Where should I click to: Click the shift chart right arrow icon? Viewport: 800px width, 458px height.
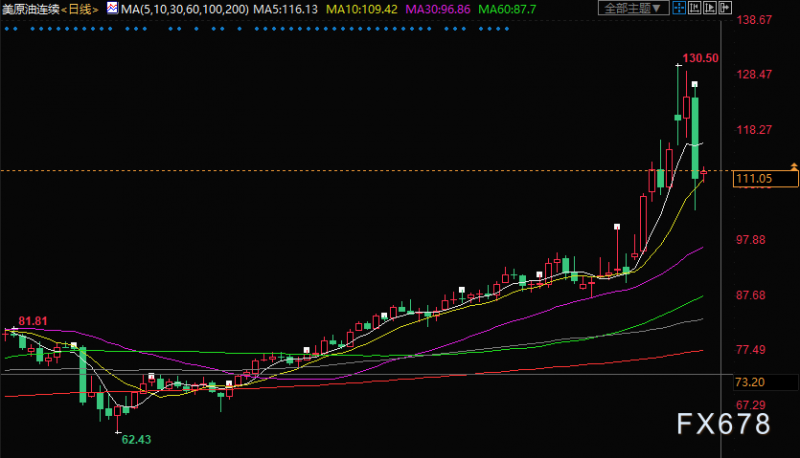coord(725,8)
